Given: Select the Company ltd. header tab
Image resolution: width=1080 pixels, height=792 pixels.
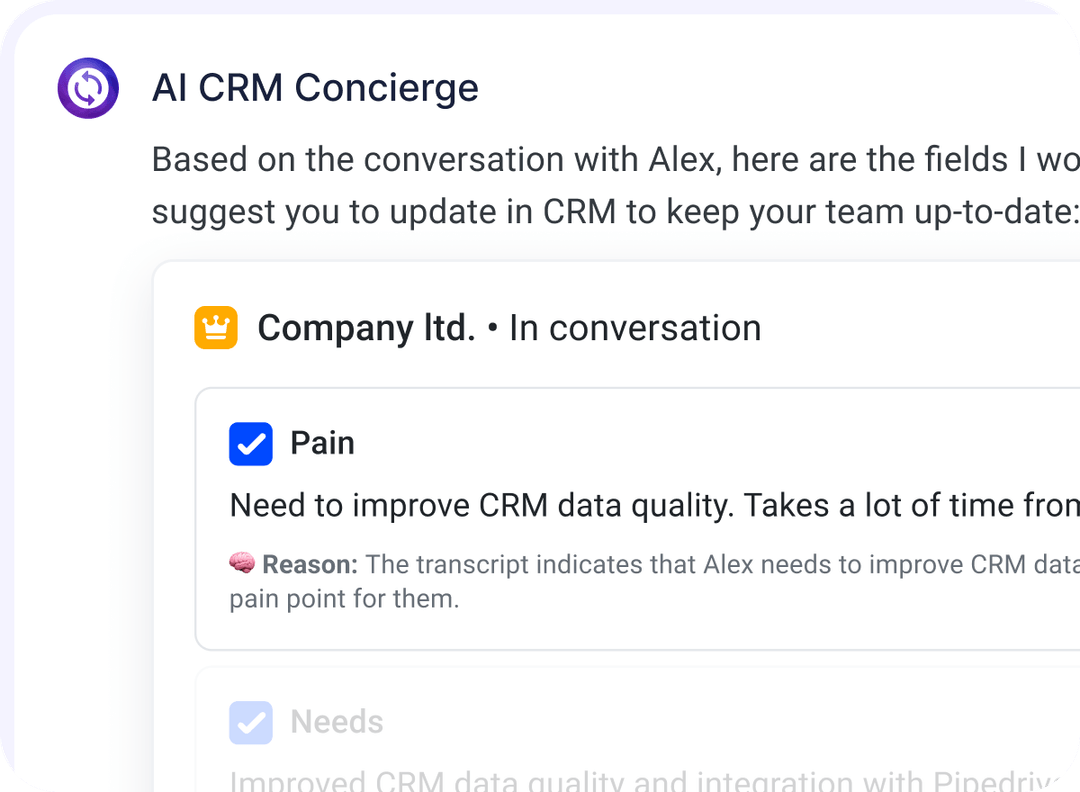Looking at the screenshot, I should click(367, 327).
